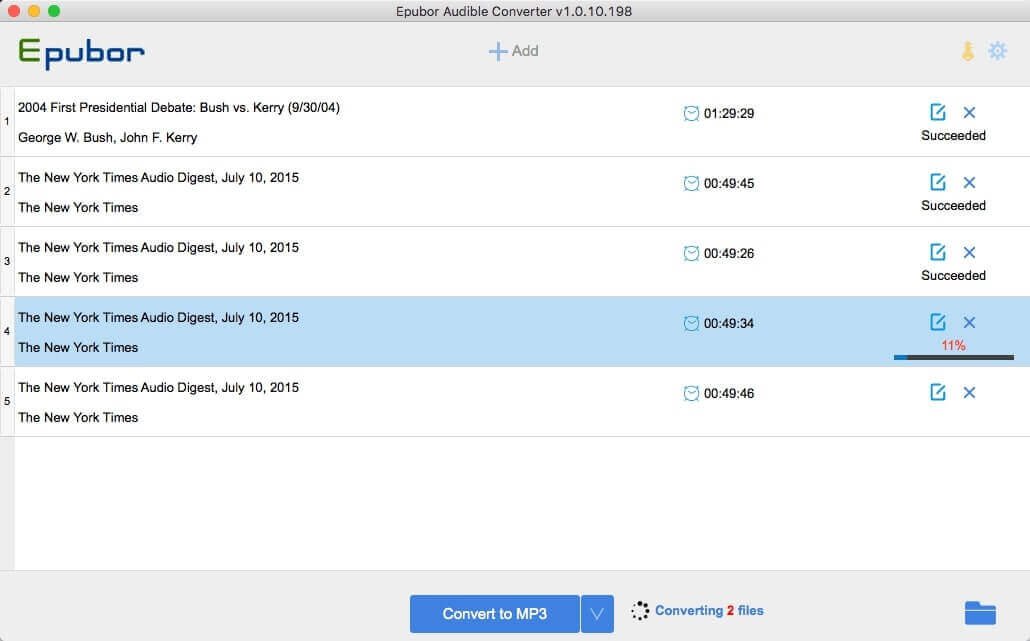The width and height of the screenshot is (1030, 641).
Task: Click author text George W. Bush, John F. Kerry
Action: (108, 138)
